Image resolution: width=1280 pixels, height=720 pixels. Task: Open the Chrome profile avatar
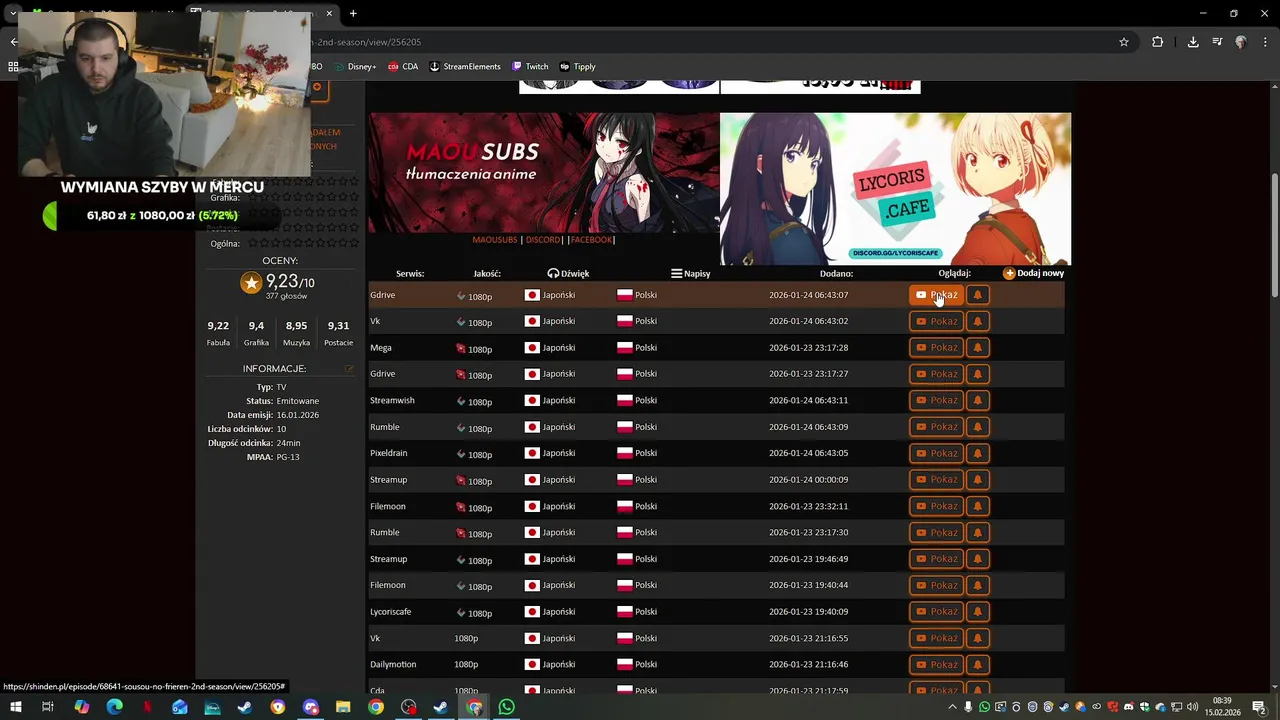1241,42
